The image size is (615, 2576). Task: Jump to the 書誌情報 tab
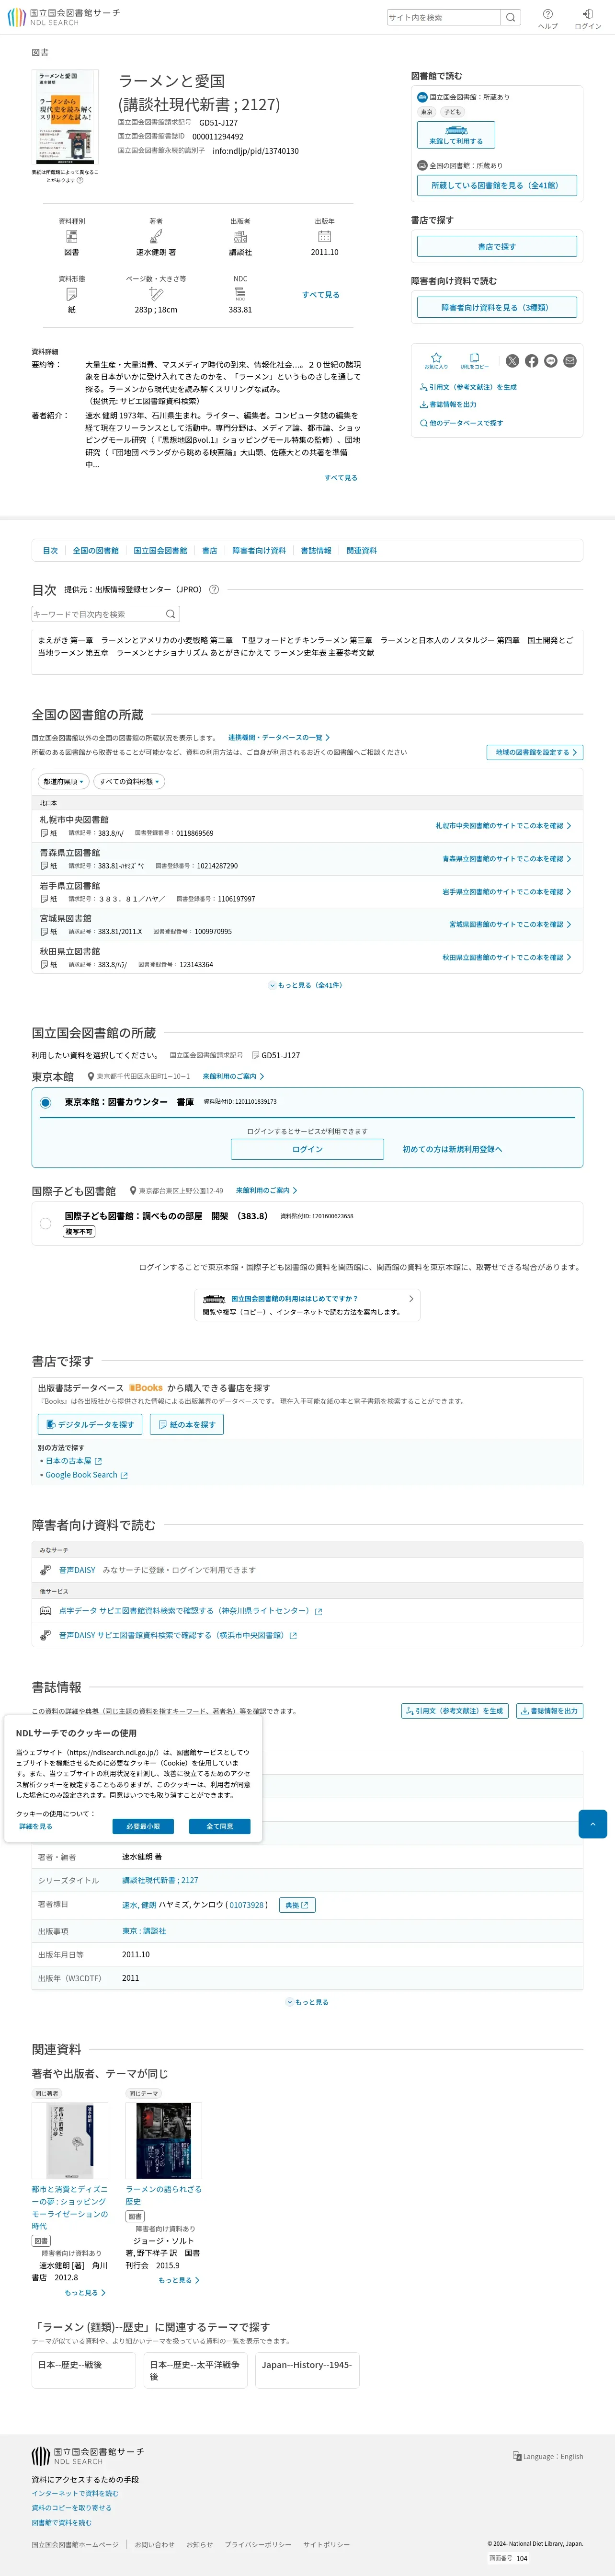coord(316,551)
